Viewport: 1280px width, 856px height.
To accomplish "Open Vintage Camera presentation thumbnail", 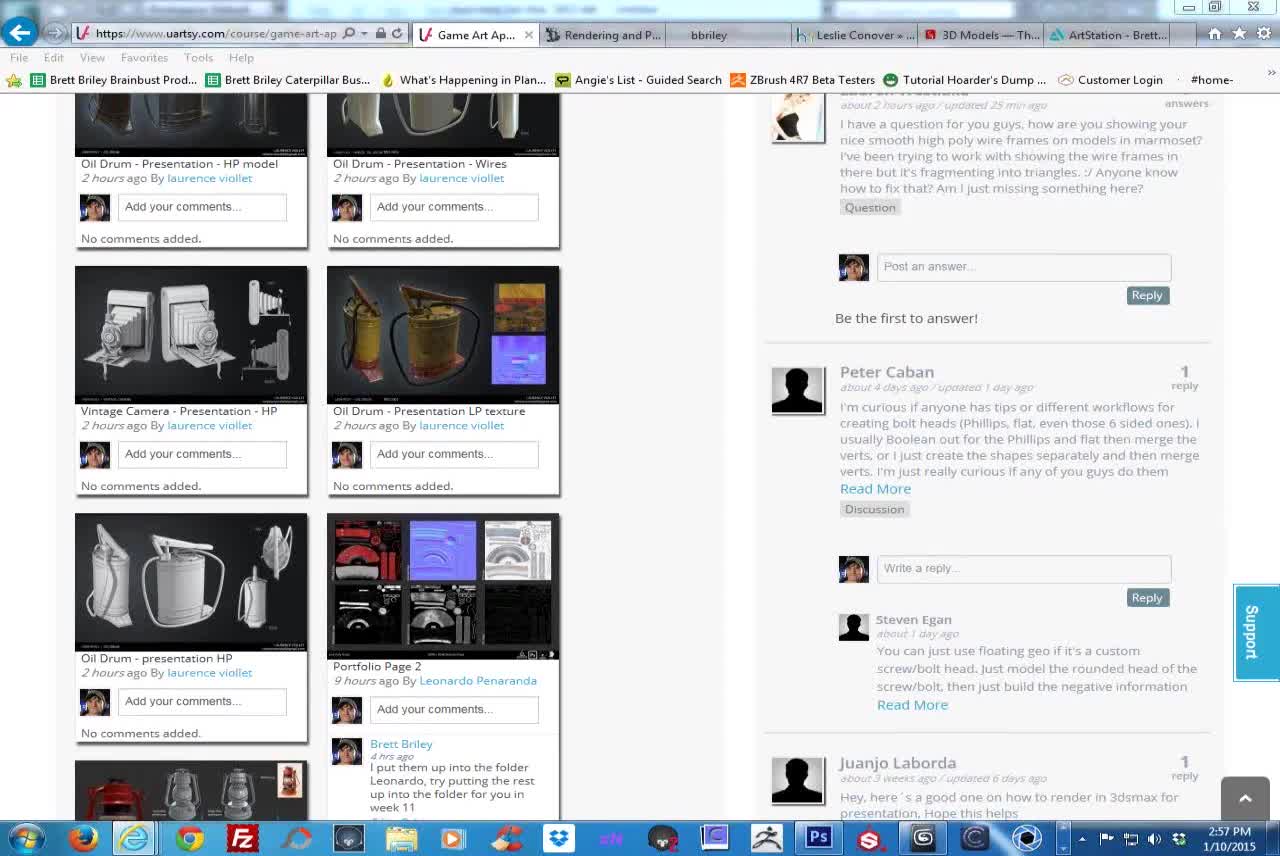I will [191, 335].
